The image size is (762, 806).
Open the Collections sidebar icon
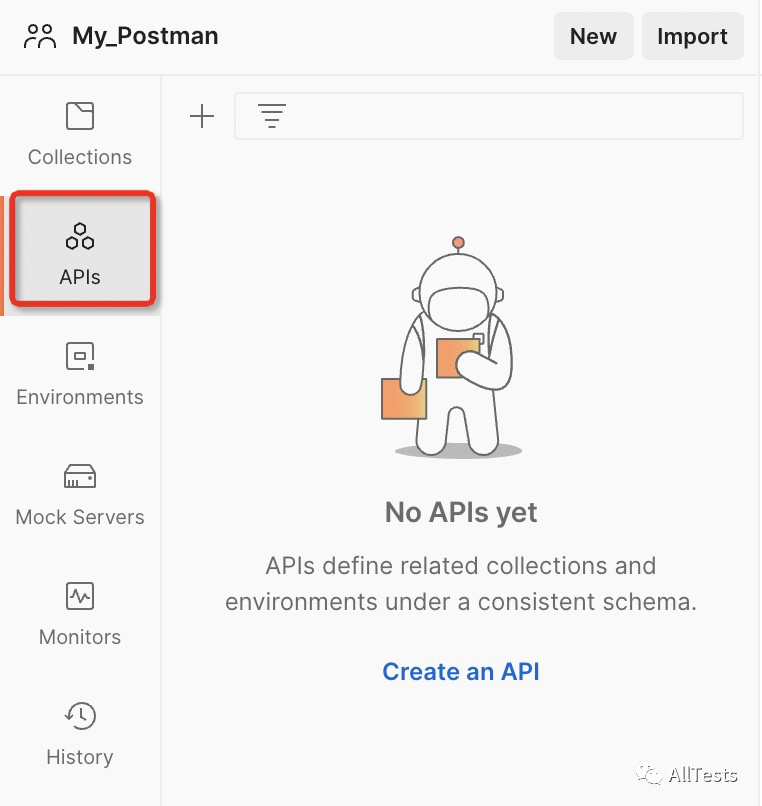[x=80, y=116]
